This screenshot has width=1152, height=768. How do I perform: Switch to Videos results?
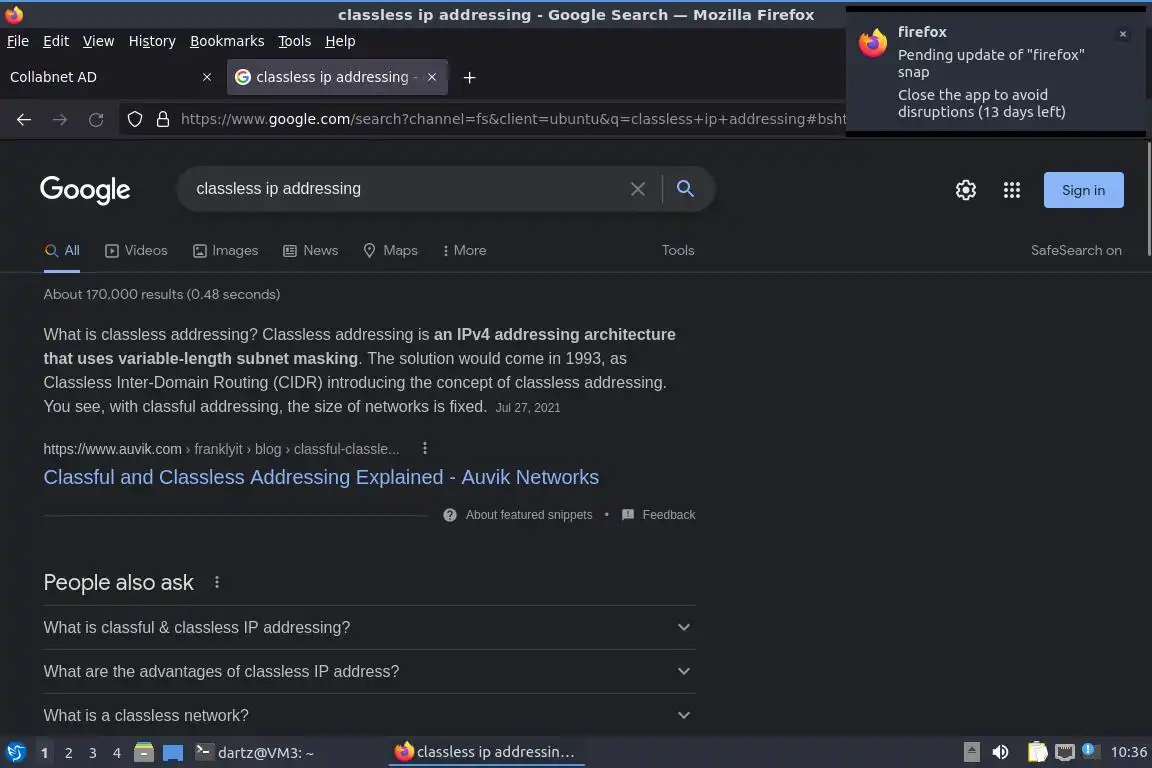136,251
